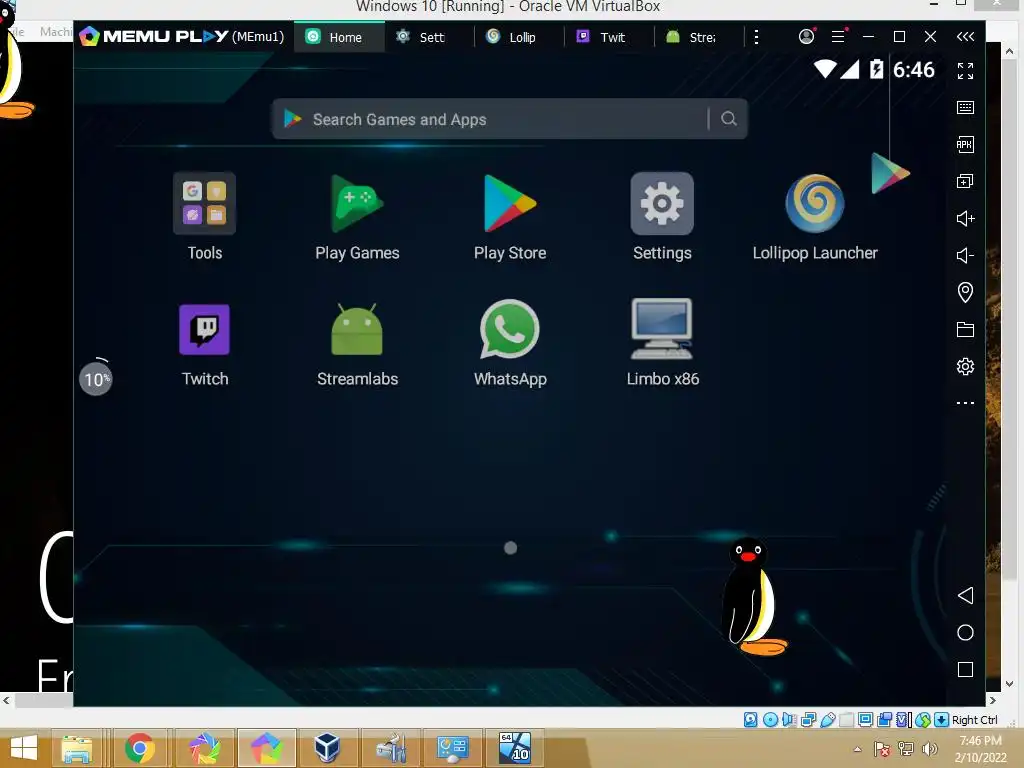
Task: Click the VirtualBox horizontal scrollbar left arrow
Action: tap(7, 700)
